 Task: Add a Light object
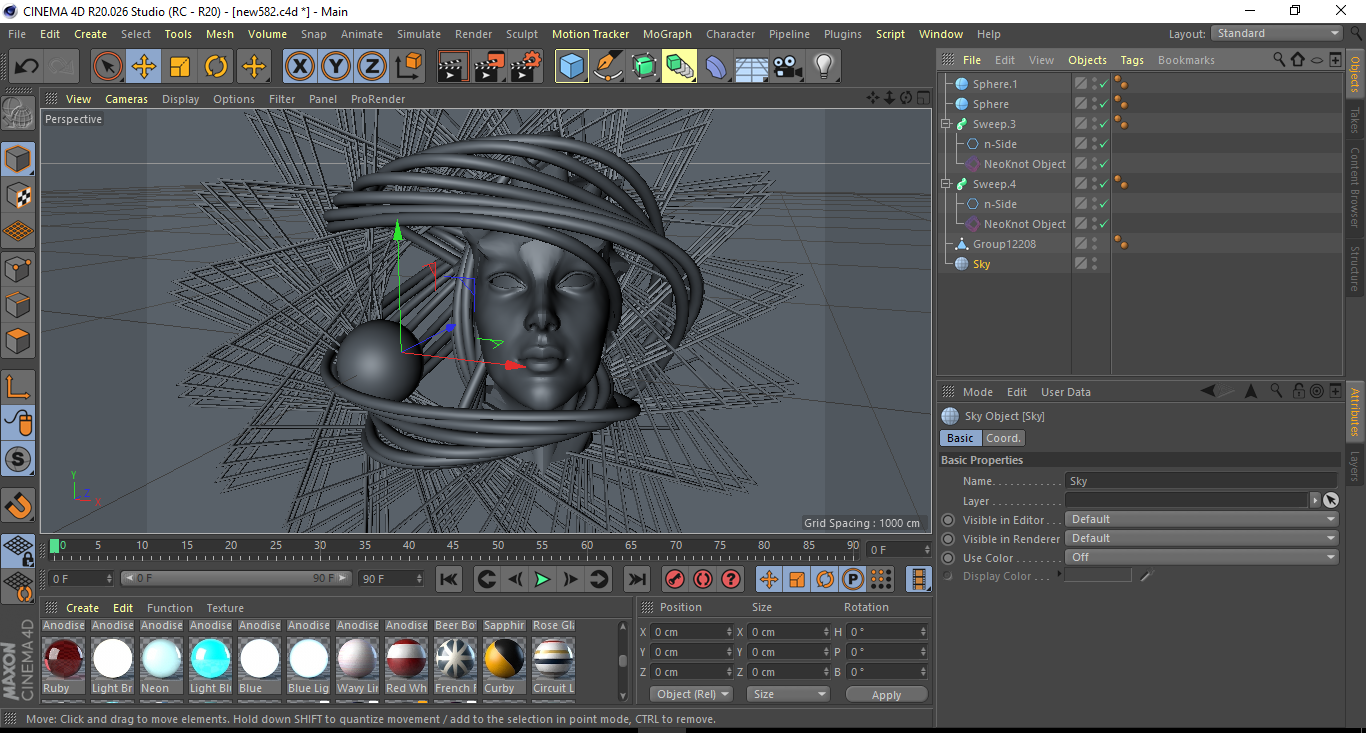pyautogui.click(x=824, y=67)
